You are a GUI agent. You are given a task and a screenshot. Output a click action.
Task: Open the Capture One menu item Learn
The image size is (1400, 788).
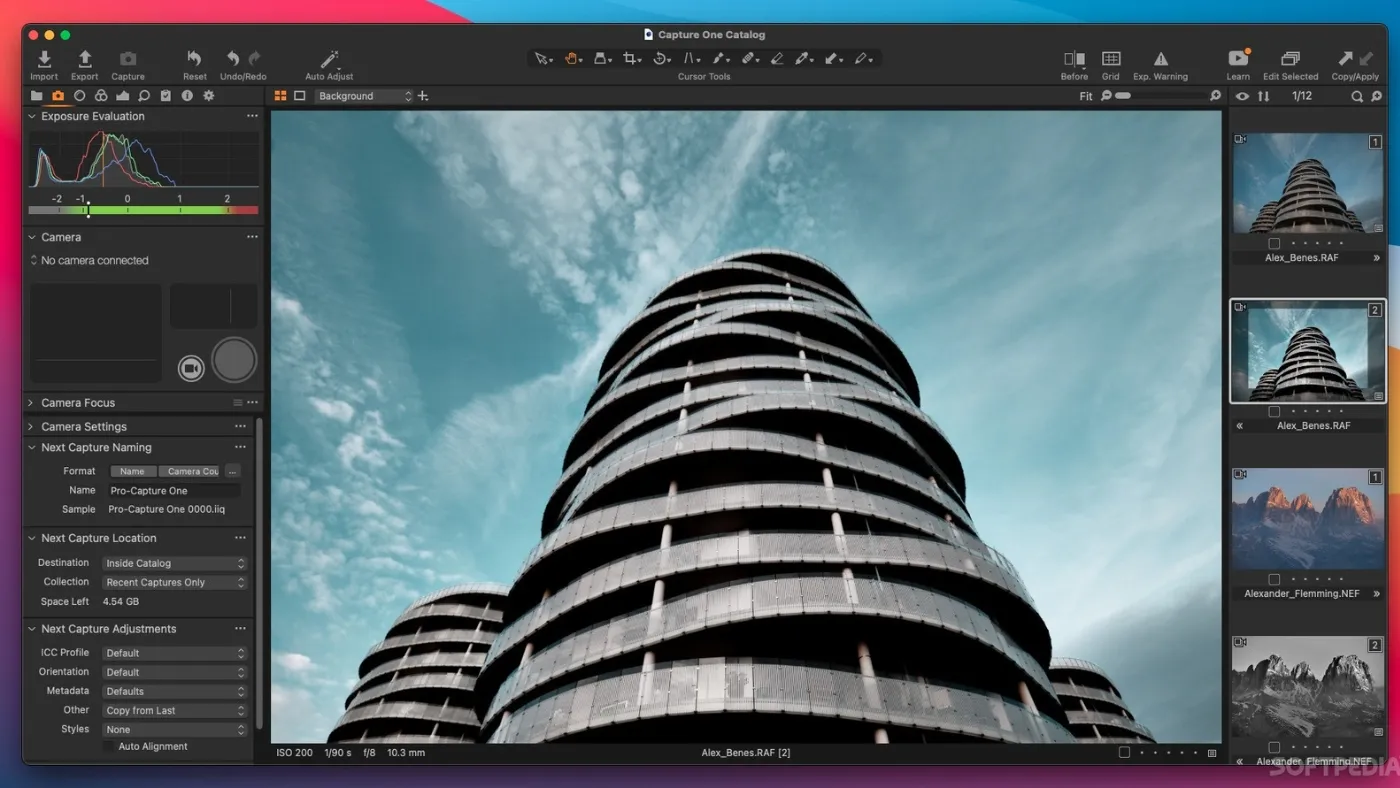coord(1238,58)
